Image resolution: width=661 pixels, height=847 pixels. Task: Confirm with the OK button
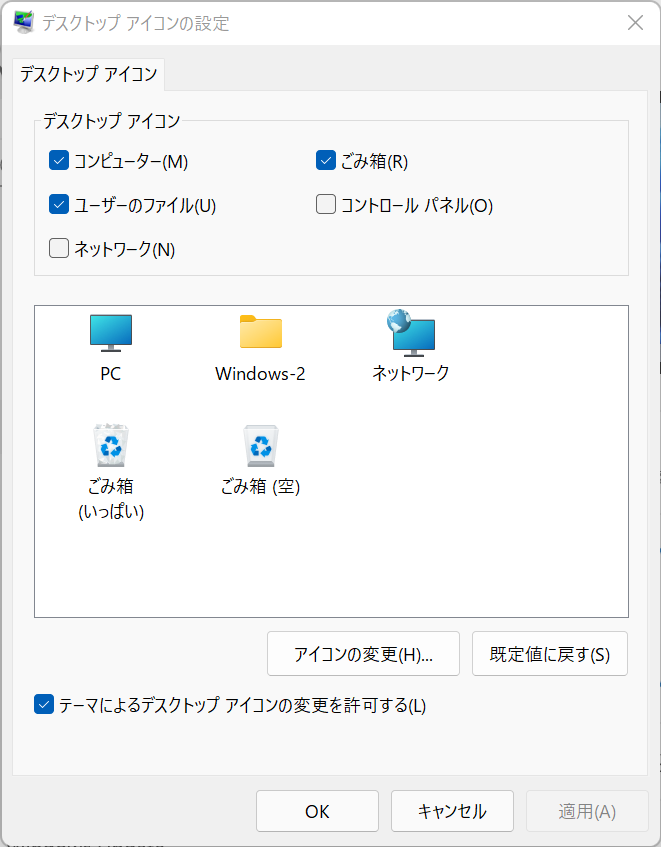(318, 811)
